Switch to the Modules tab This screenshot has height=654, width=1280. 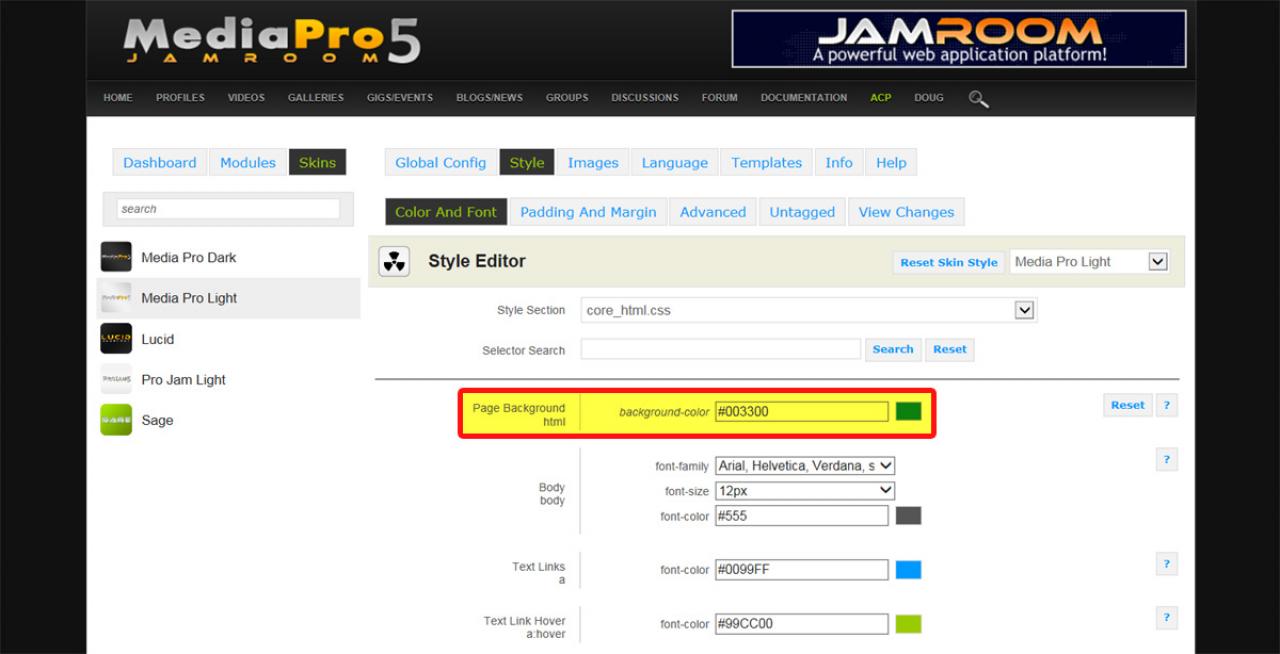(248, 163)
